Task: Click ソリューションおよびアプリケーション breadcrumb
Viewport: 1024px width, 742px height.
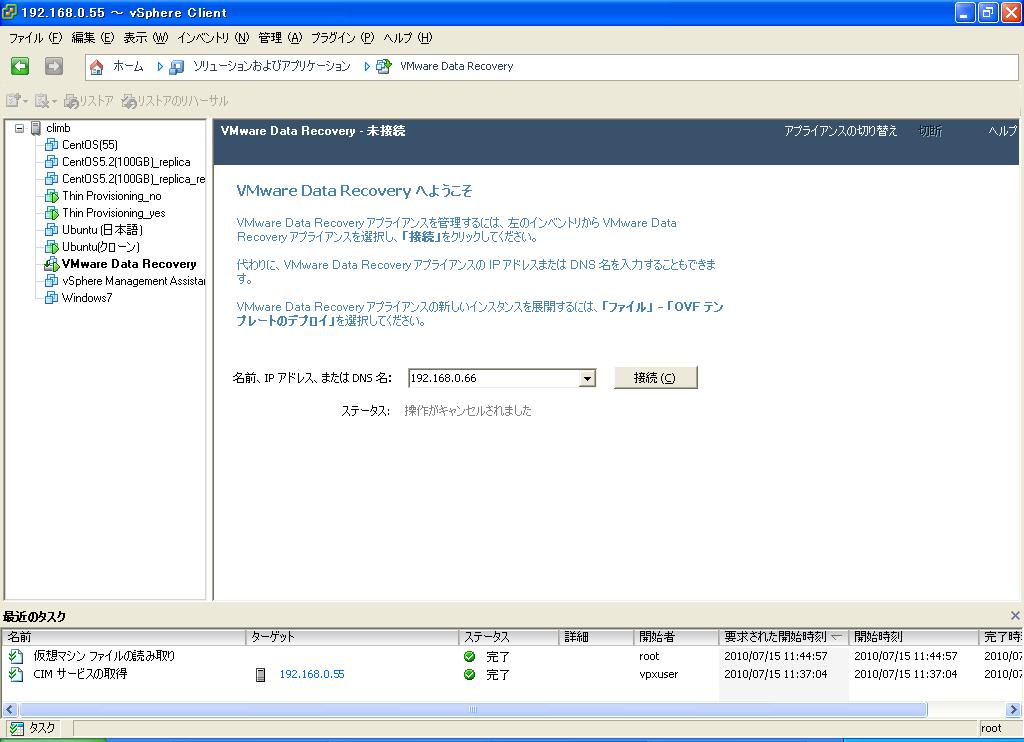Action: tap(272, 66)
